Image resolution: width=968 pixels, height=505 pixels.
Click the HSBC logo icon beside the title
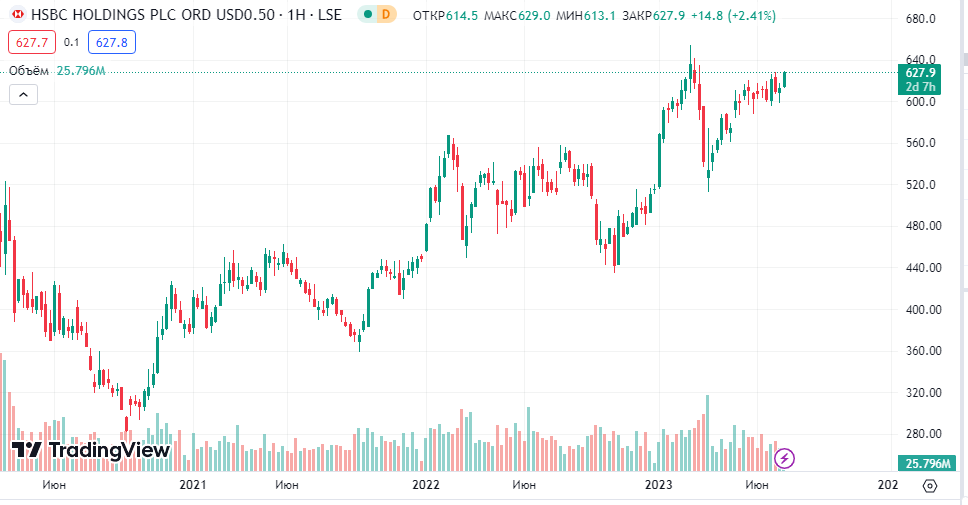(18, 14)
